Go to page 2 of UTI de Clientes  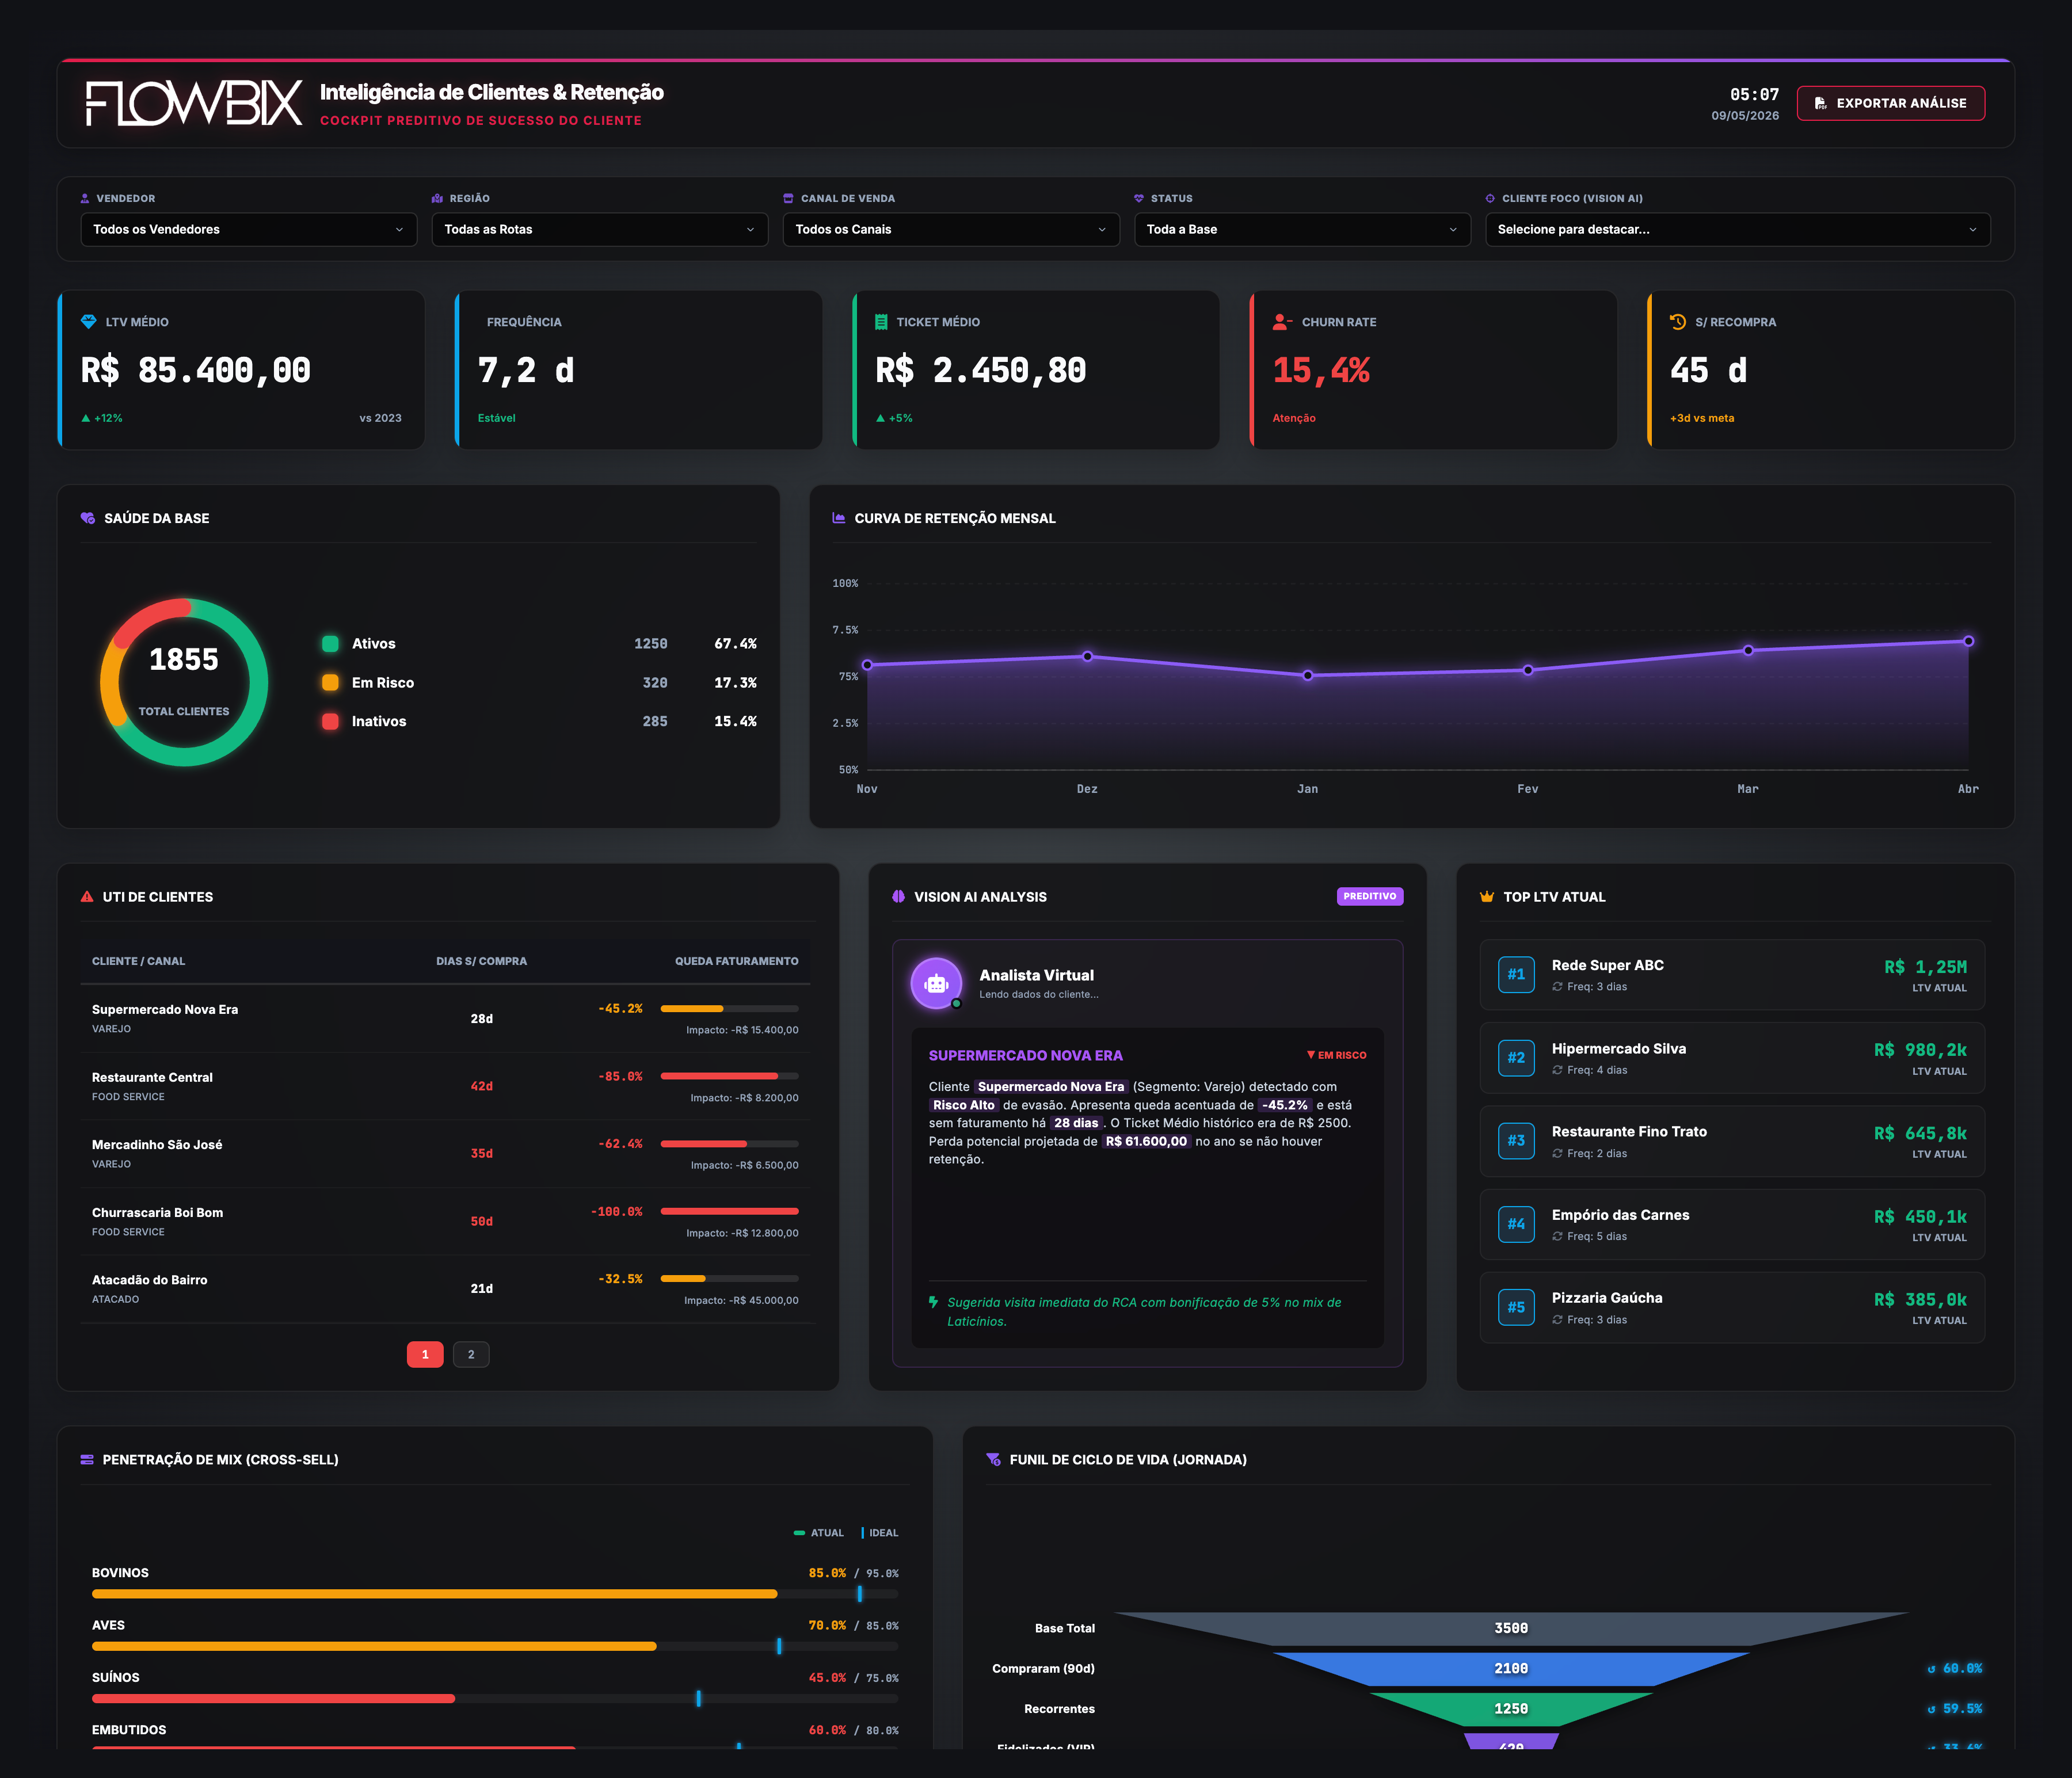tap(471, 1354)
